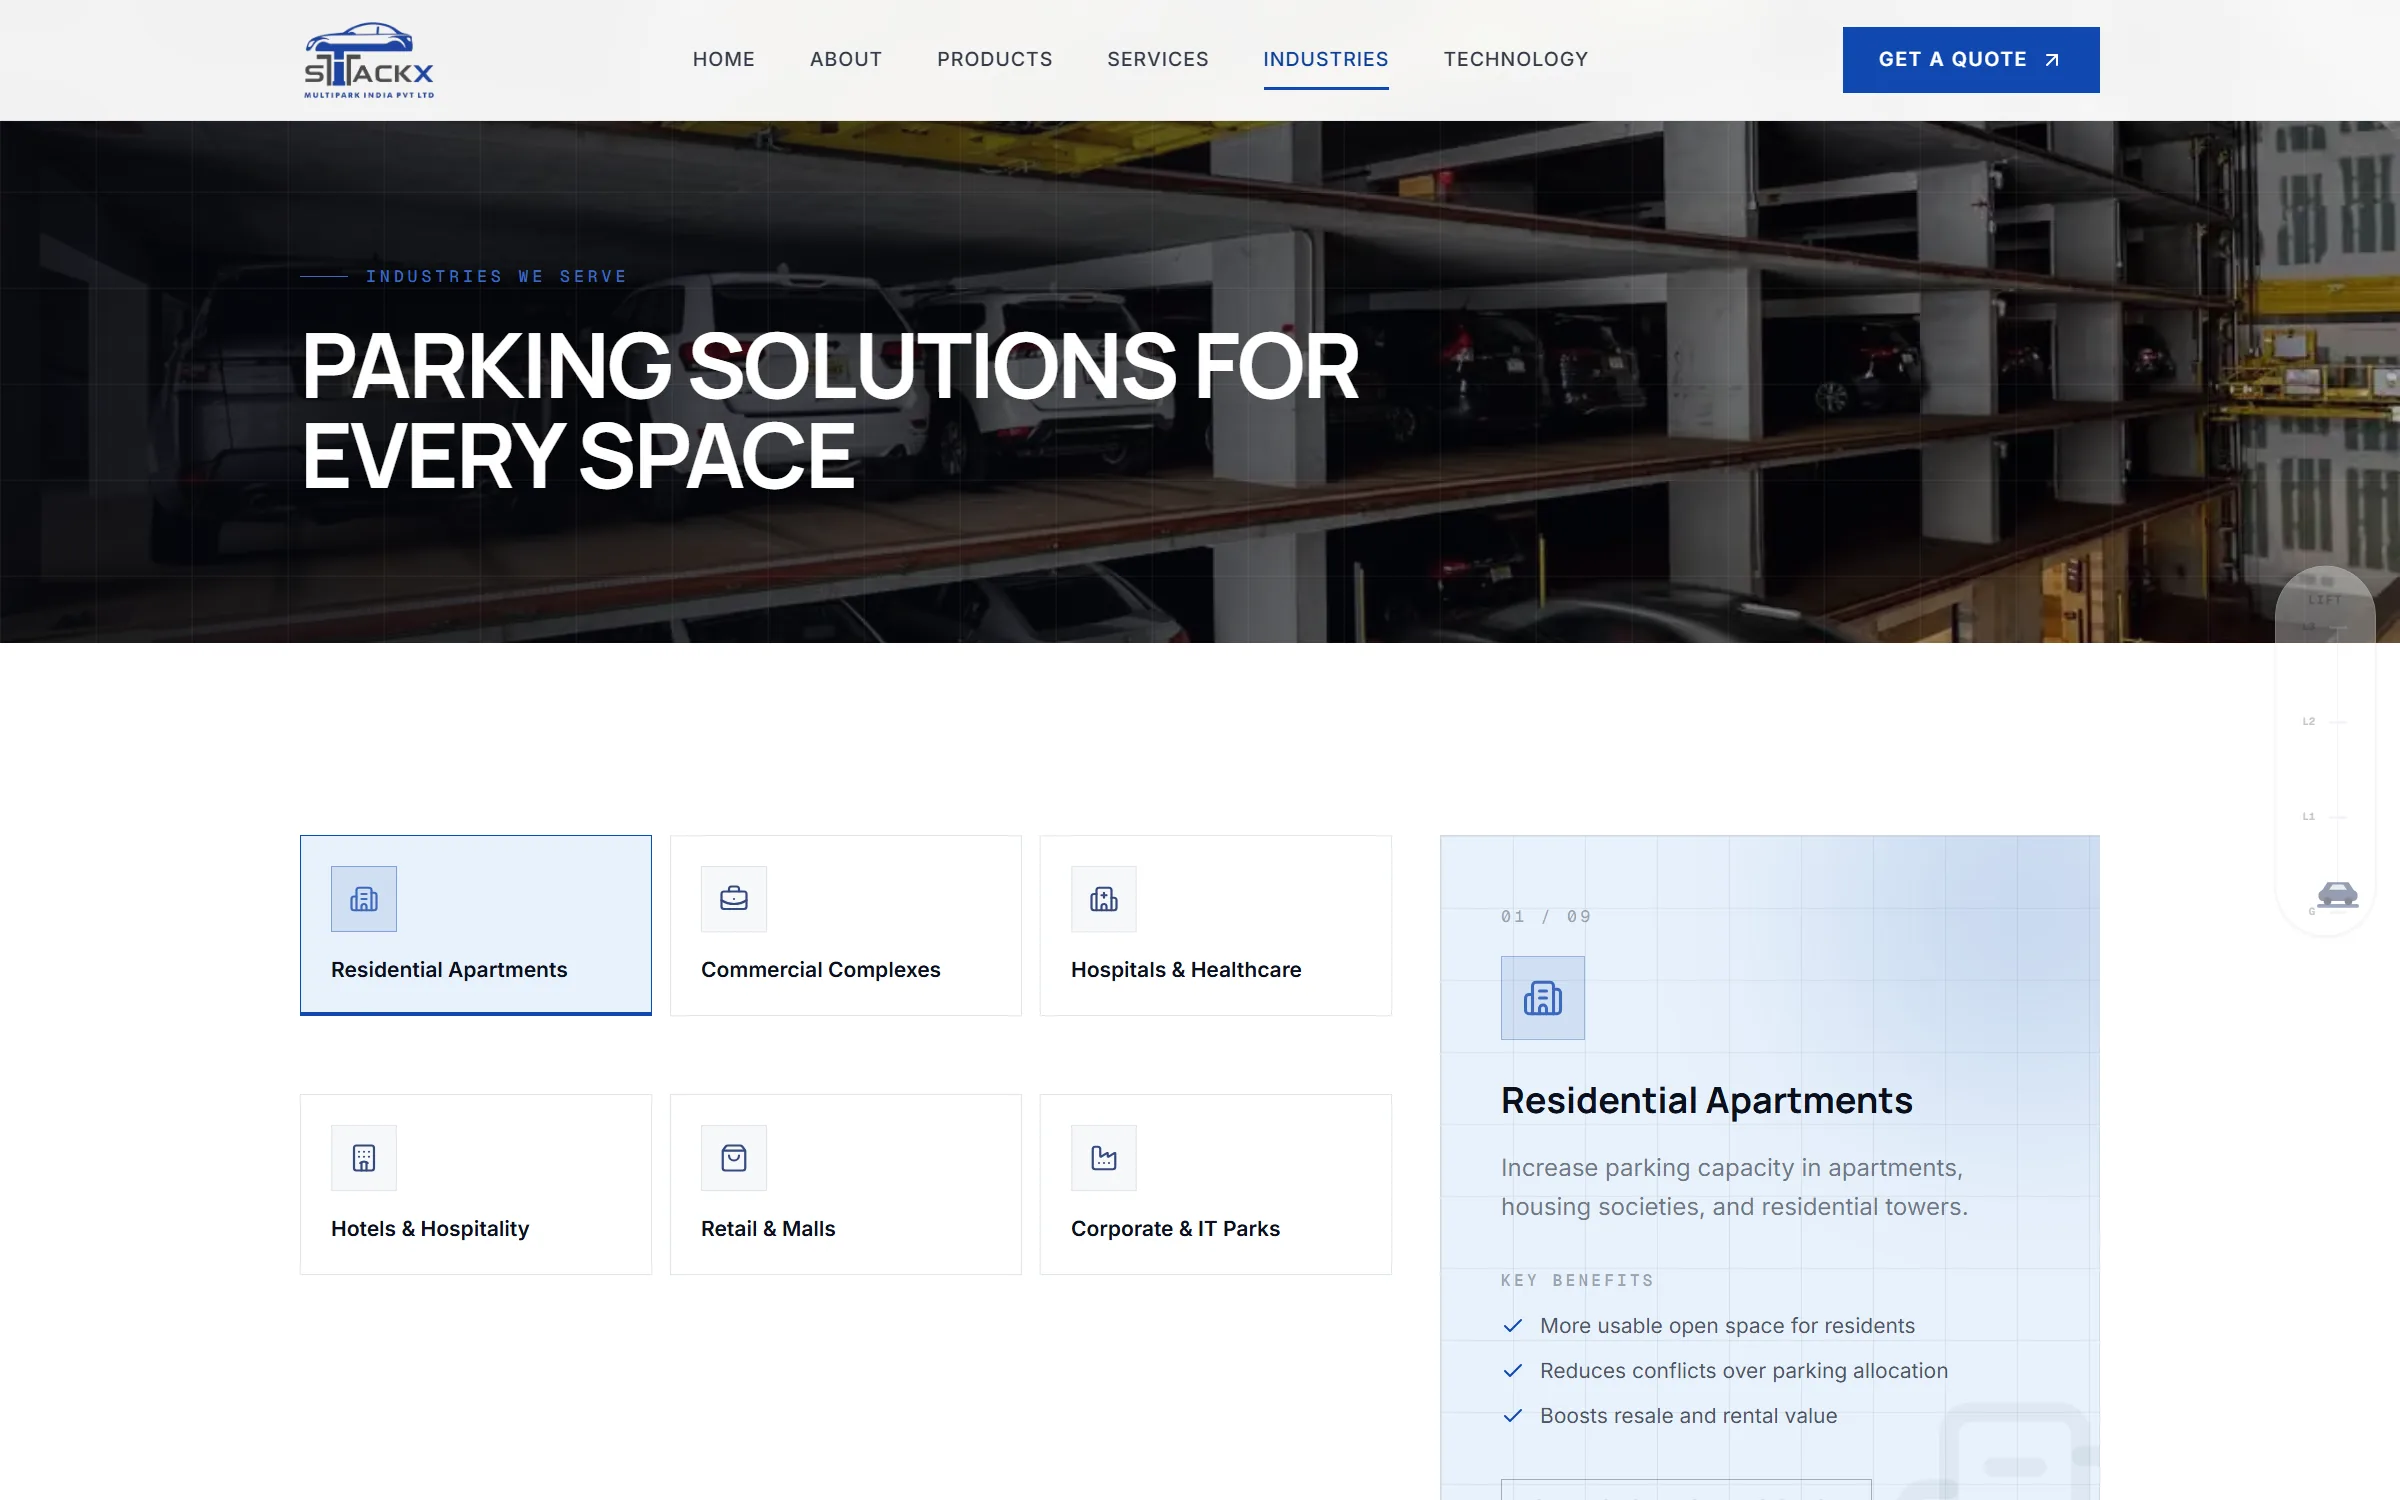This screenshot has width=2400, height=1500.
Task: Jump to L2 on the lift scroll indicator
Action: point(2309,721)
